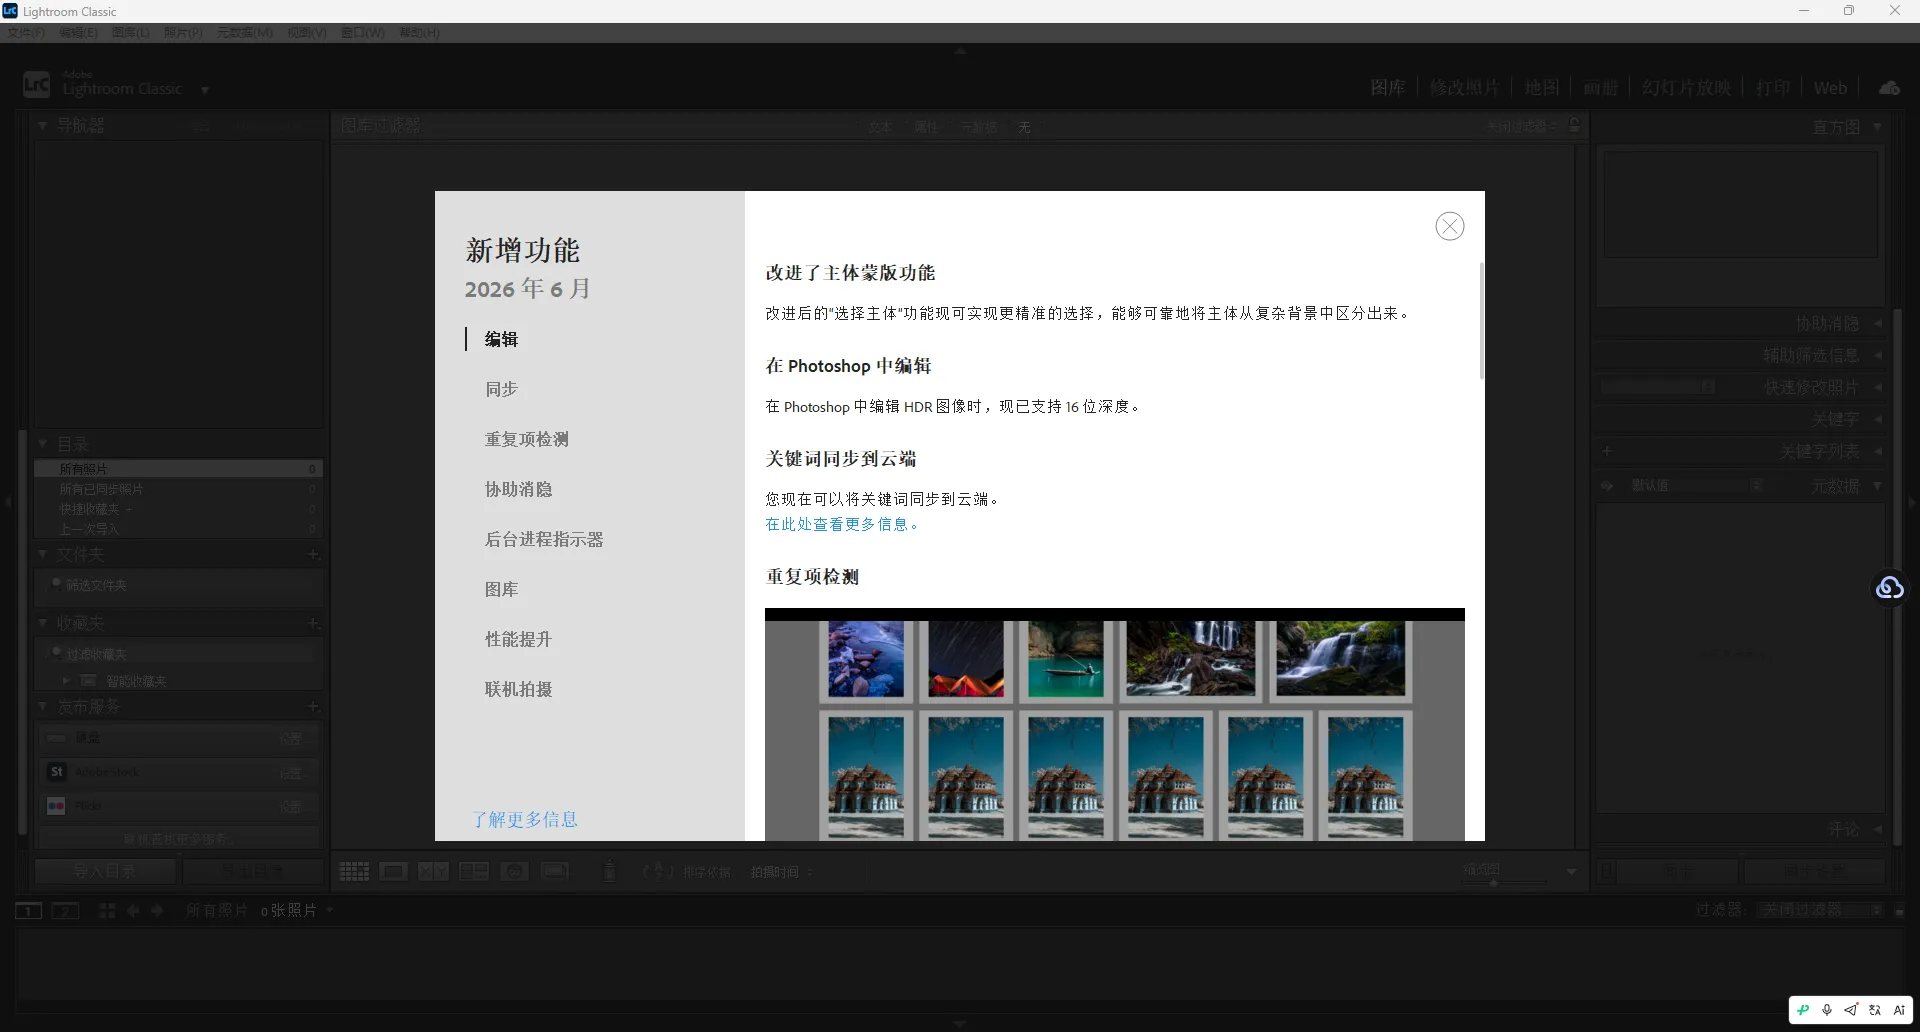Add a folder with the 文件夹 plus icon
The width and height of the screenshot is (1920, 1032).
(x=313, y=554)
